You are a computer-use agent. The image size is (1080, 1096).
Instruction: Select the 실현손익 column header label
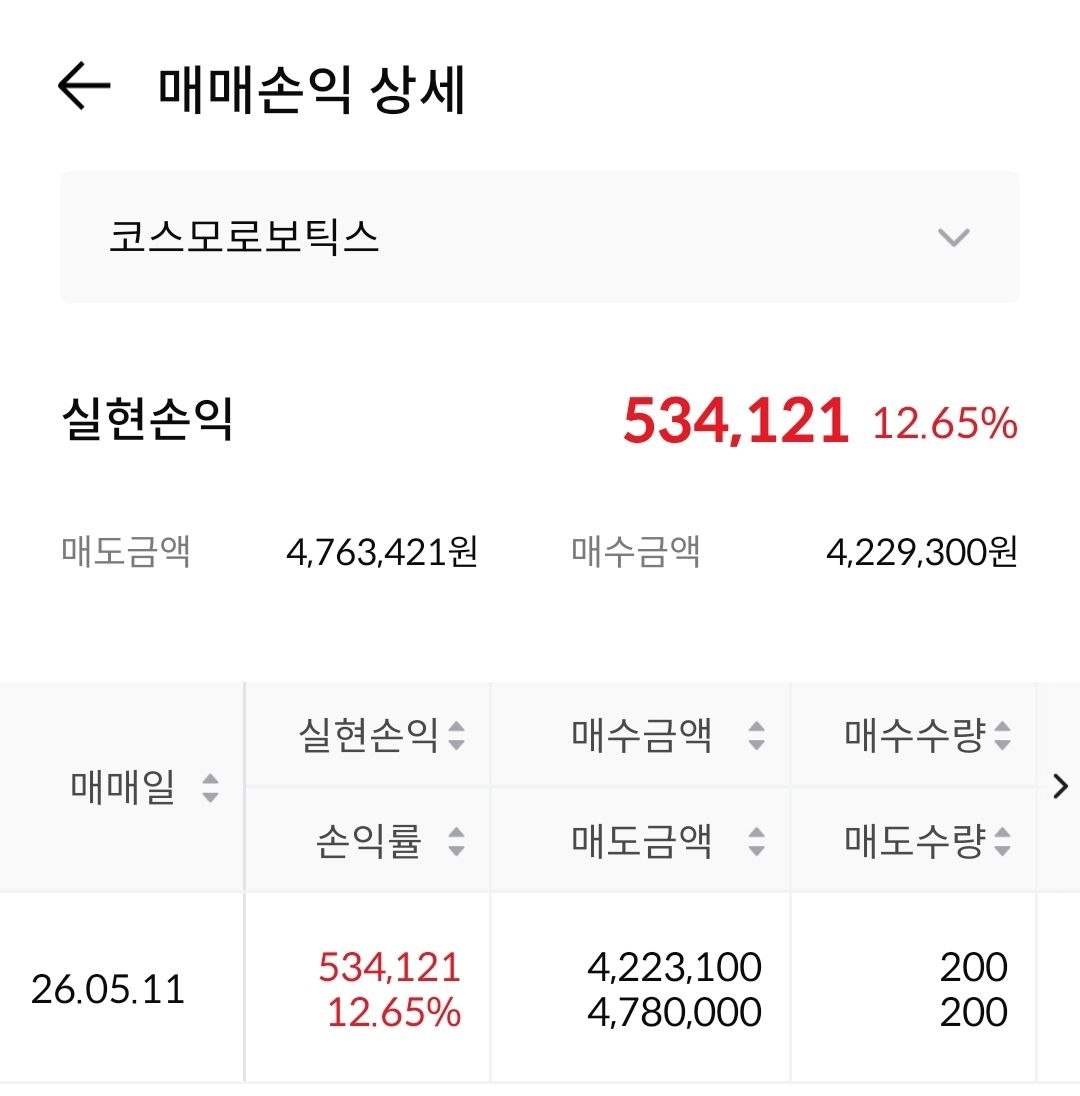368,735
